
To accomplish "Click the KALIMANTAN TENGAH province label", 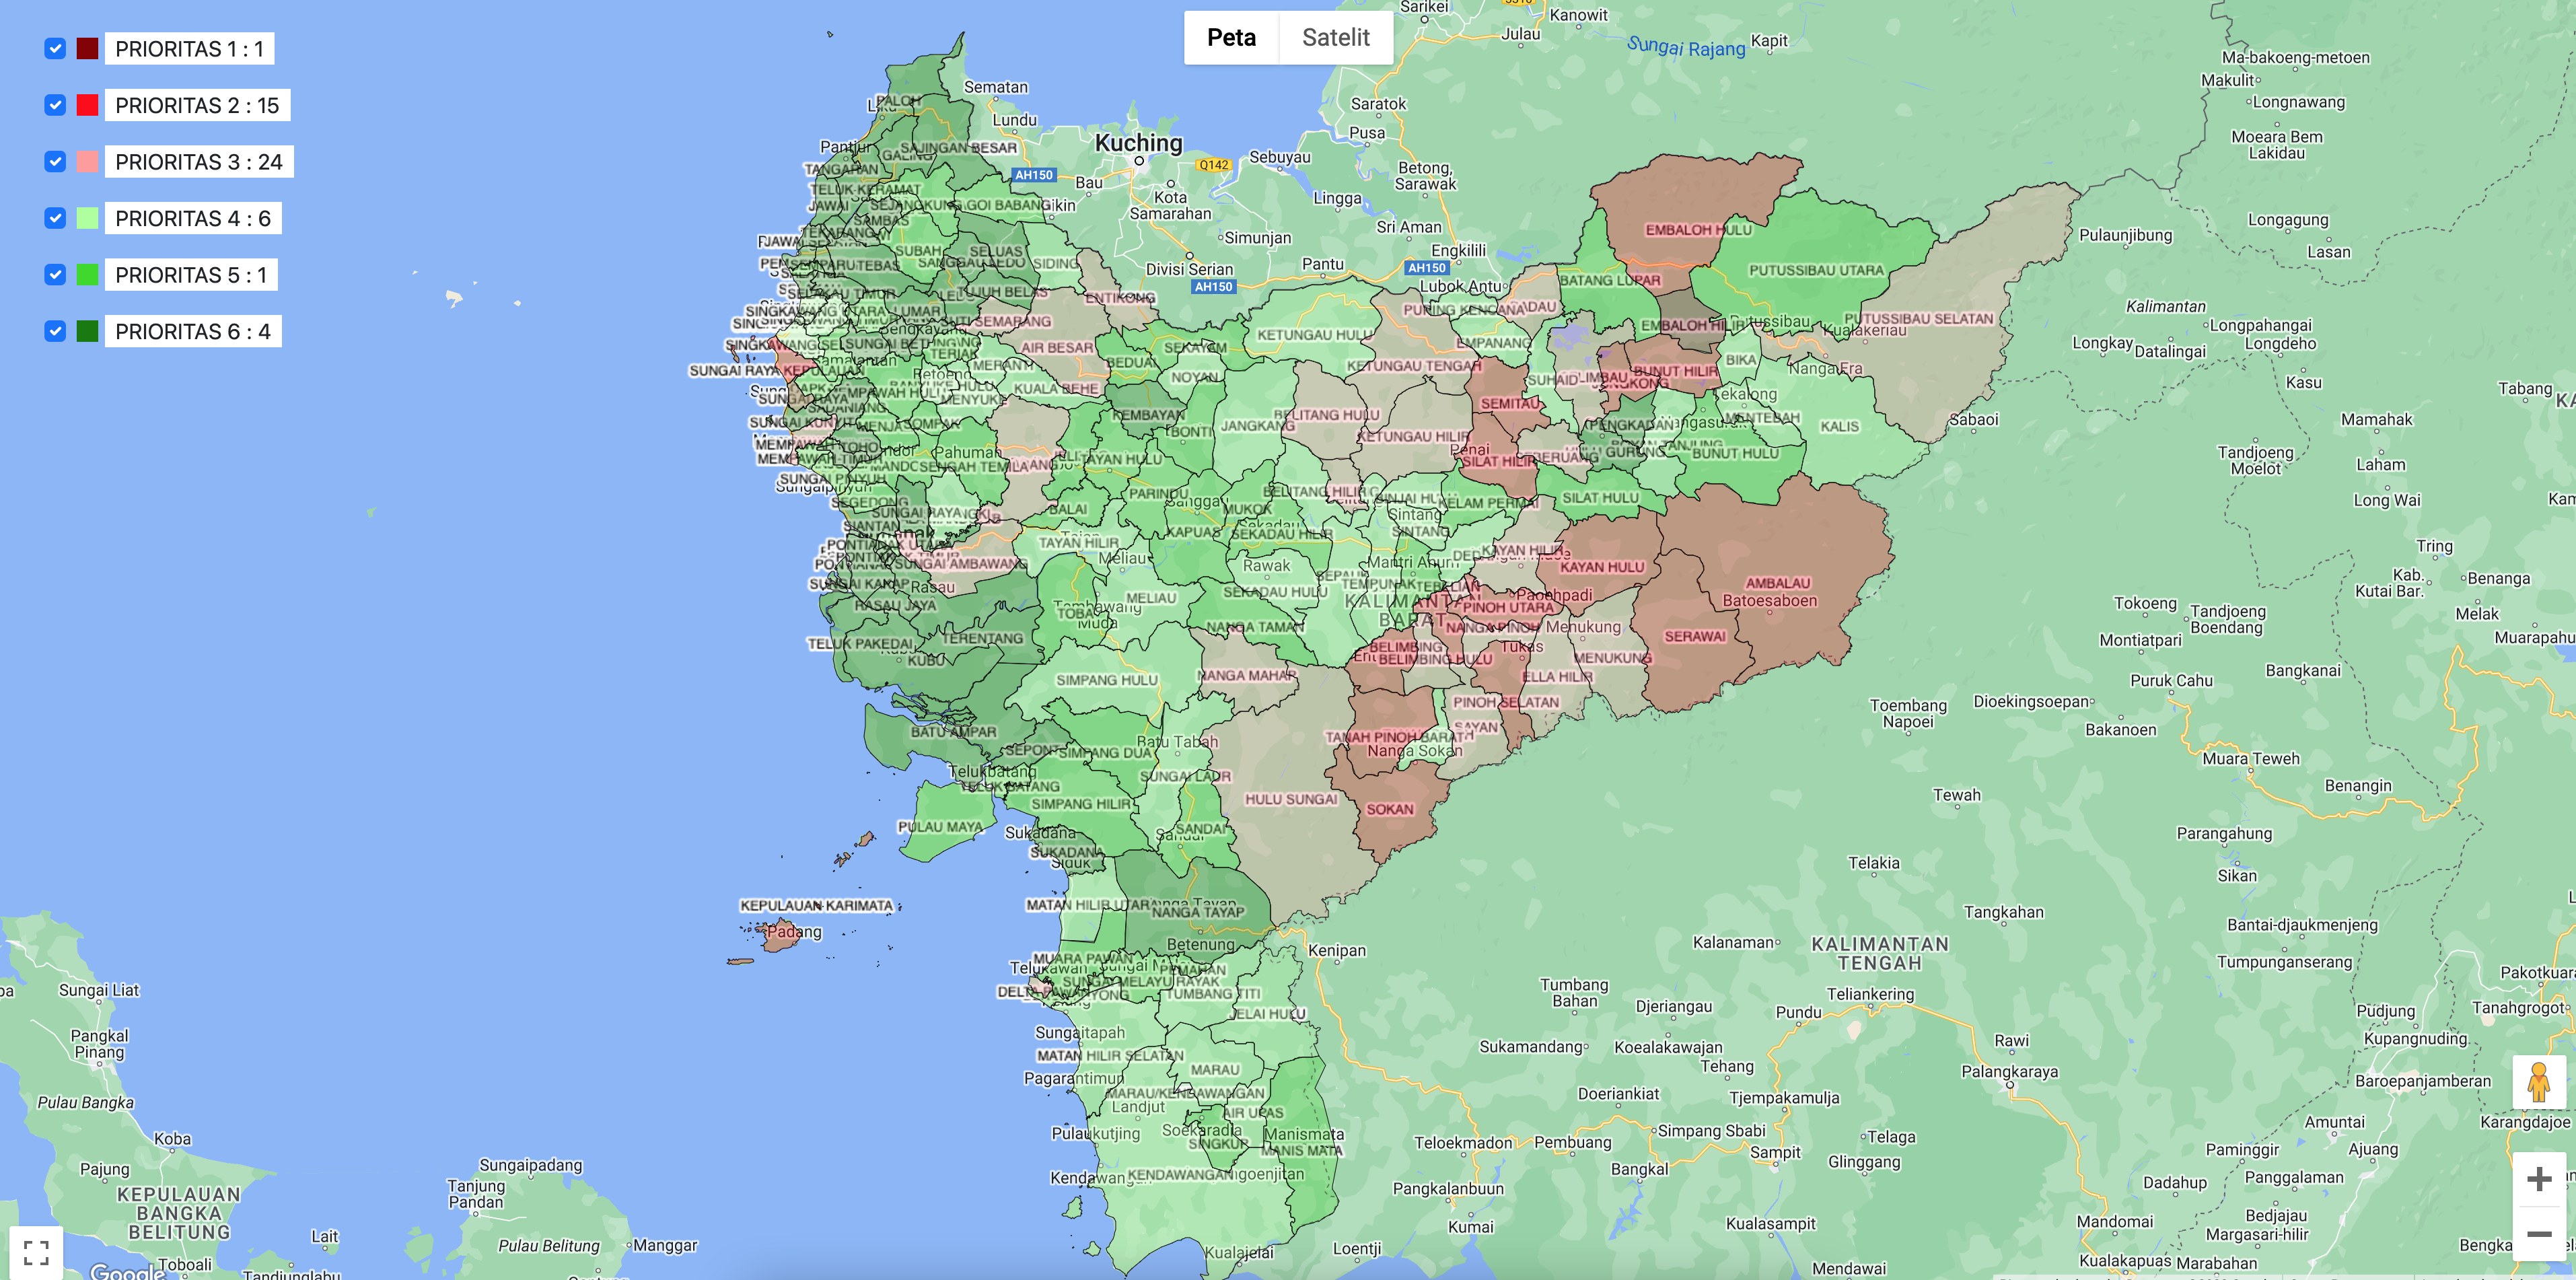I will (1880, 953).
